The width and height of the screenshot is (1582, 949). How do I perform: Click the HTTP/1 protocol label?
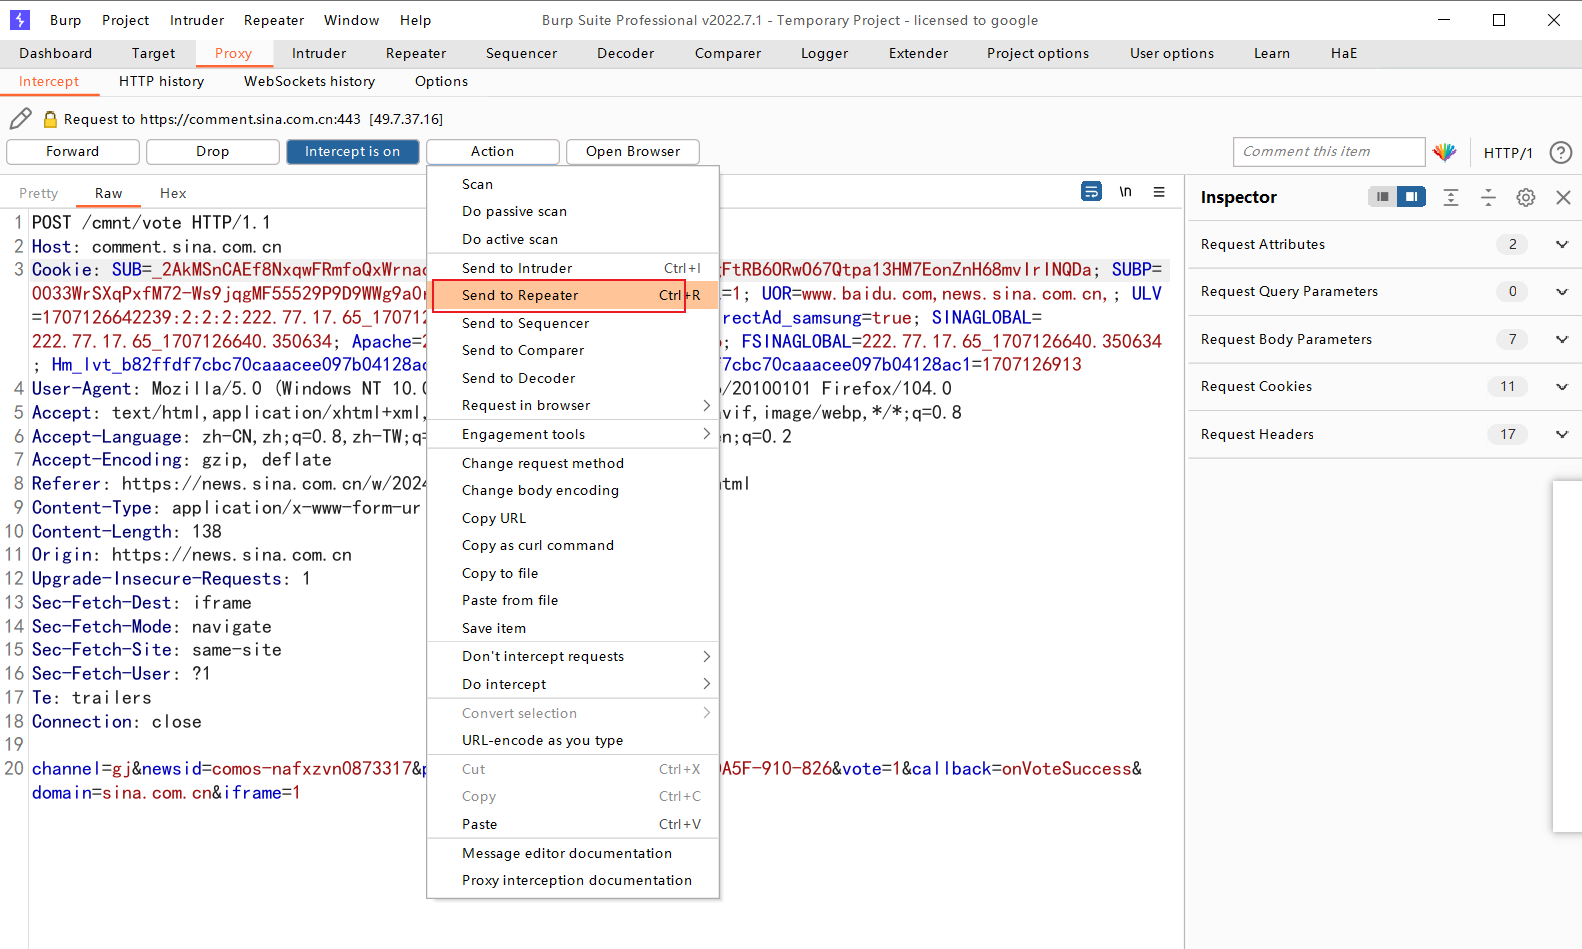1508,153
